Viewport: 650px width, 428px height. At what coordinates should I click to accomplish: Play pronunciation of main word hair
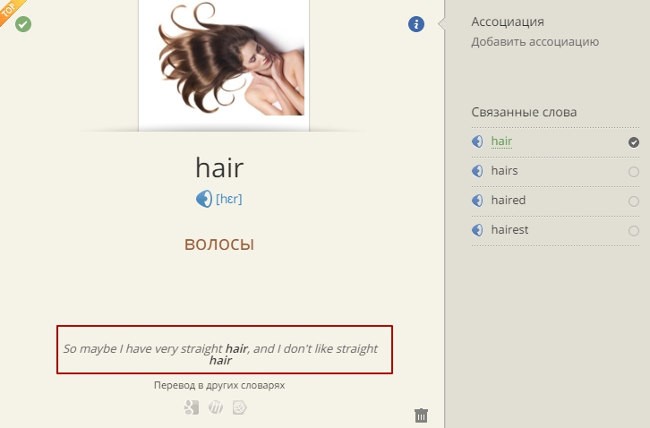click(x=204, y=199)
